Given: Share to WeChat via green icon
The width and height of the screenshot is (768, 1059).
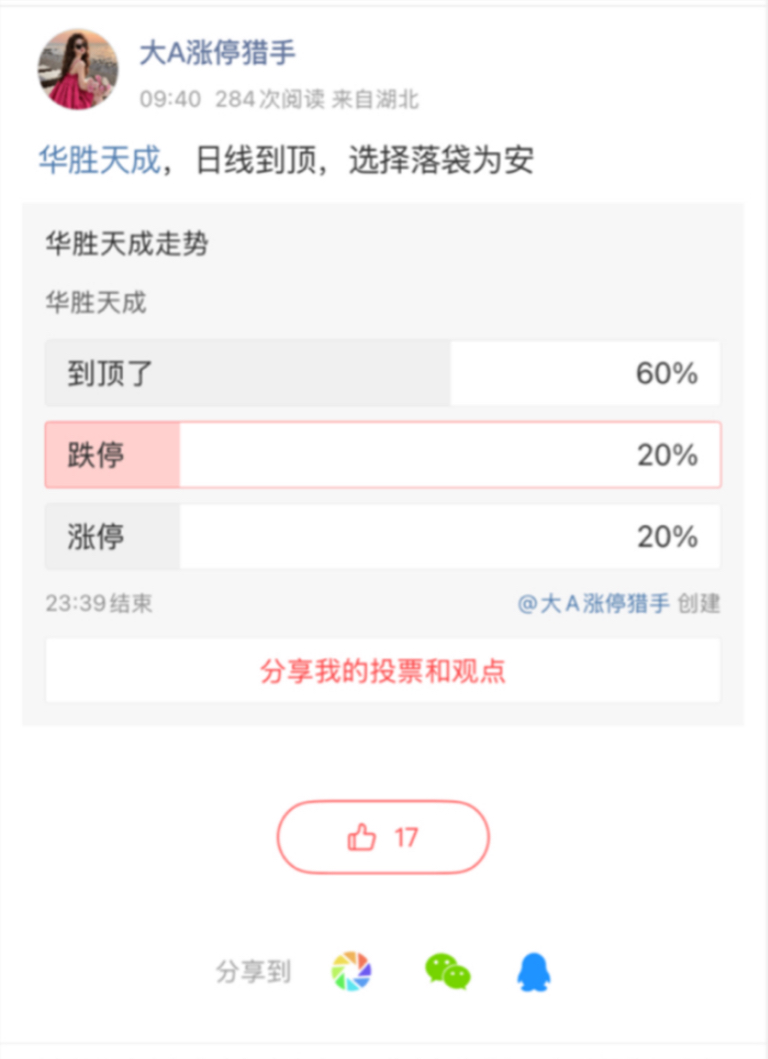Looking at the screenshot, I should pyautogui.click(x=447, y=972).
